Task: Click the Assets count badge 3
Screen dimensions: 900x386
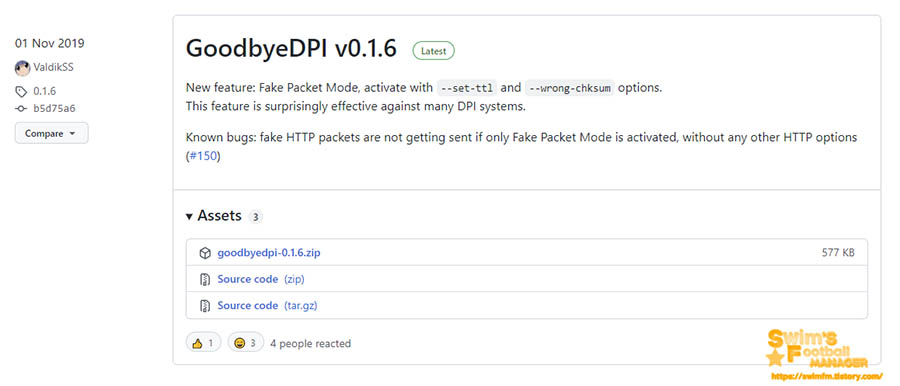Action: 255,217
